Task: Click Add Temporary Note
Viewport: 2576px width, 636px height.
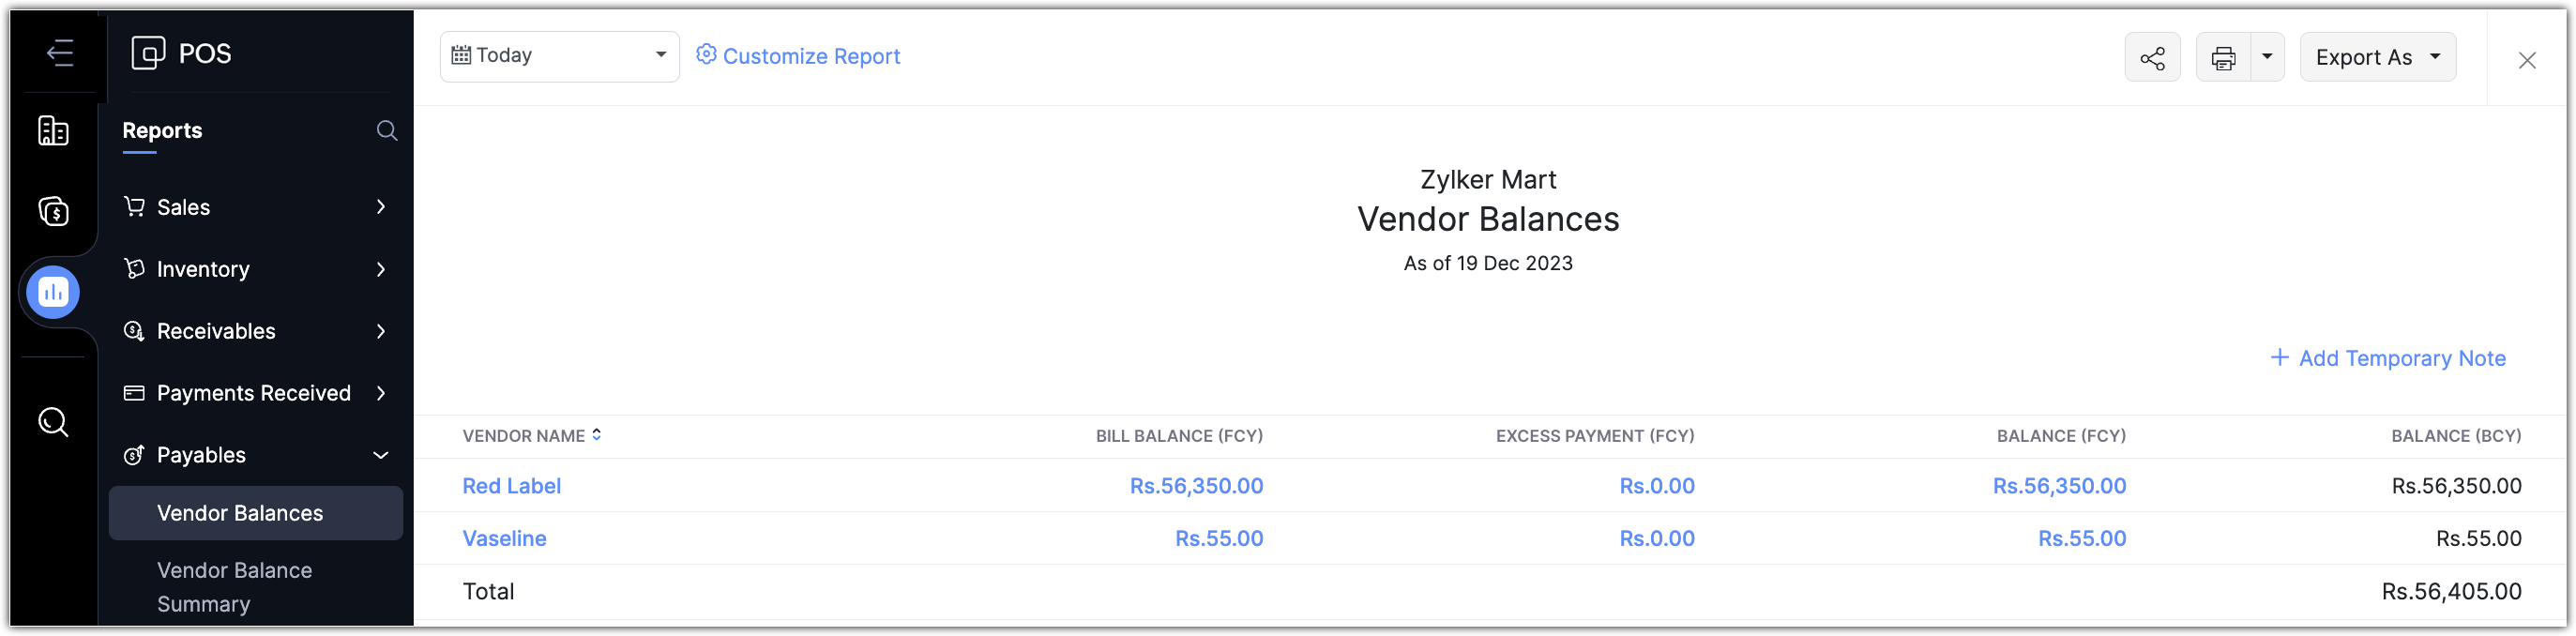Action: (2388, 358)
